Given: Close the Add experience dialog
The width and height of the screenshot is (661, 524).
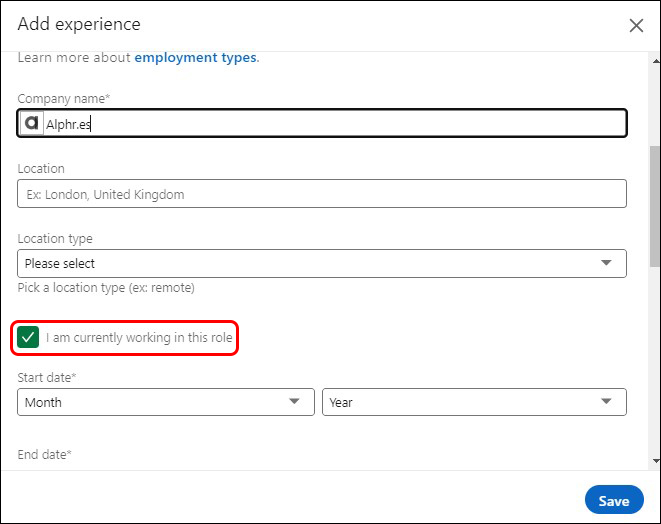Looking at the screenshot, I should pos(636,25).
